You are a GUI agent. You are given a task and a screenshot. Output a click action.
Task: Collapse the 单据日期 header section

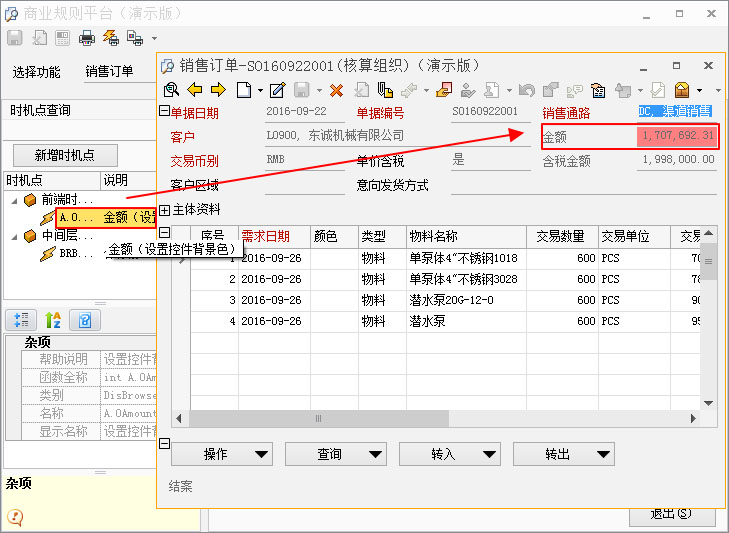[164, 112]
